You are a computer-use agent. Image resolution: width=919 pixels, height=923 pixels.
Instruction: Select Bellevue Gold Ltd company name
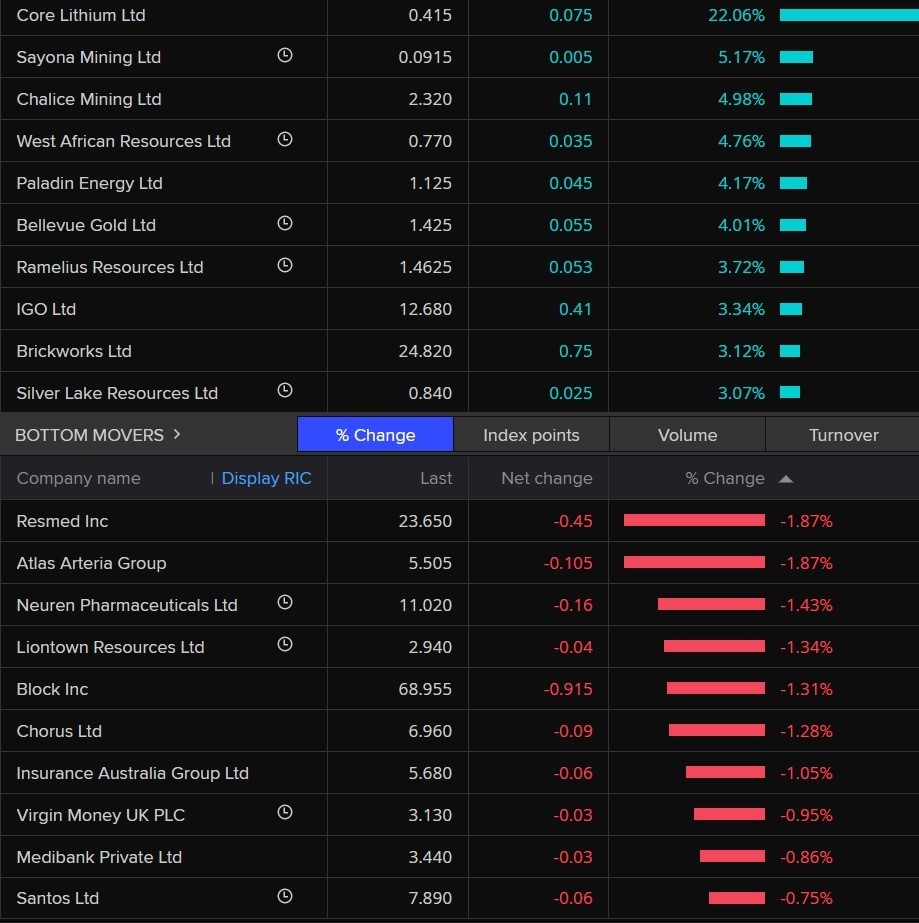coord(86,225)
